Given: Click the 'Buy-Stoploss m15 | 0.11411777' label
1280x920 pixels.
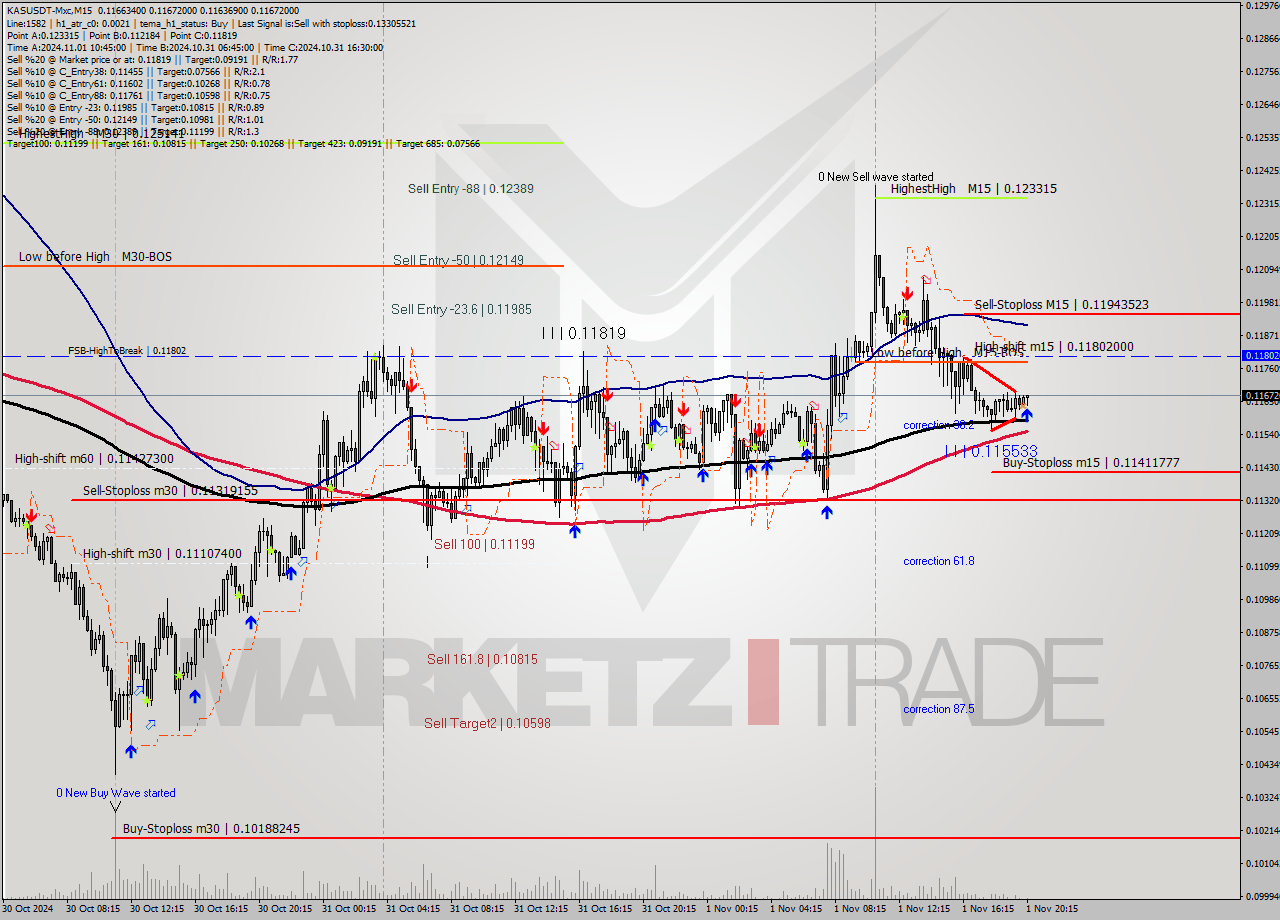Looking at the screenshot, I should [x=1091, y=463].
